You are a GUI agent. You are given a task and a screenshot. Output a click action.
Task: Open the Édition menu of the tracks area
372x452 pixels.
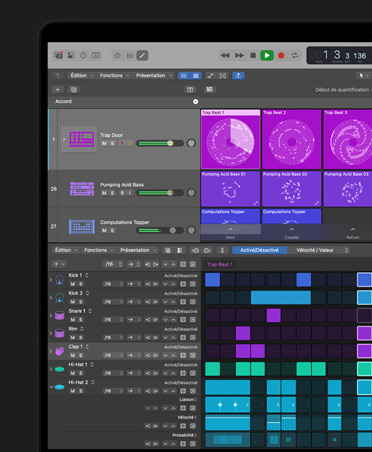pos(82,75)
